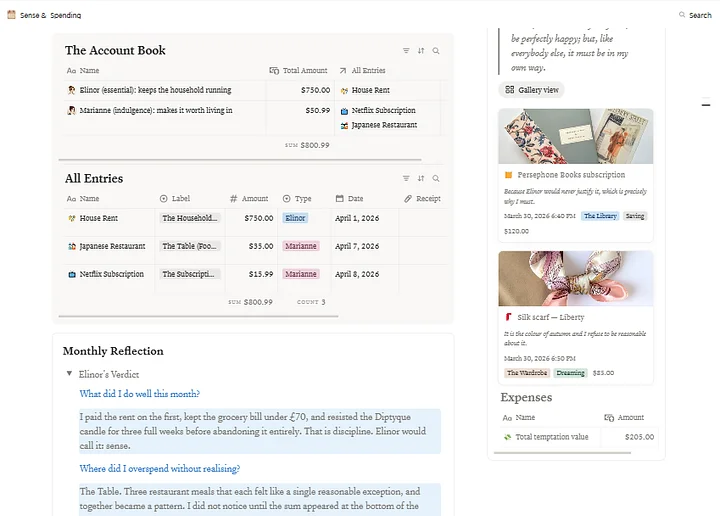The height and width of the screenshot is (516, 720).
Task: Select The Subscripti... label tag
Action: (x=190, y=275)
